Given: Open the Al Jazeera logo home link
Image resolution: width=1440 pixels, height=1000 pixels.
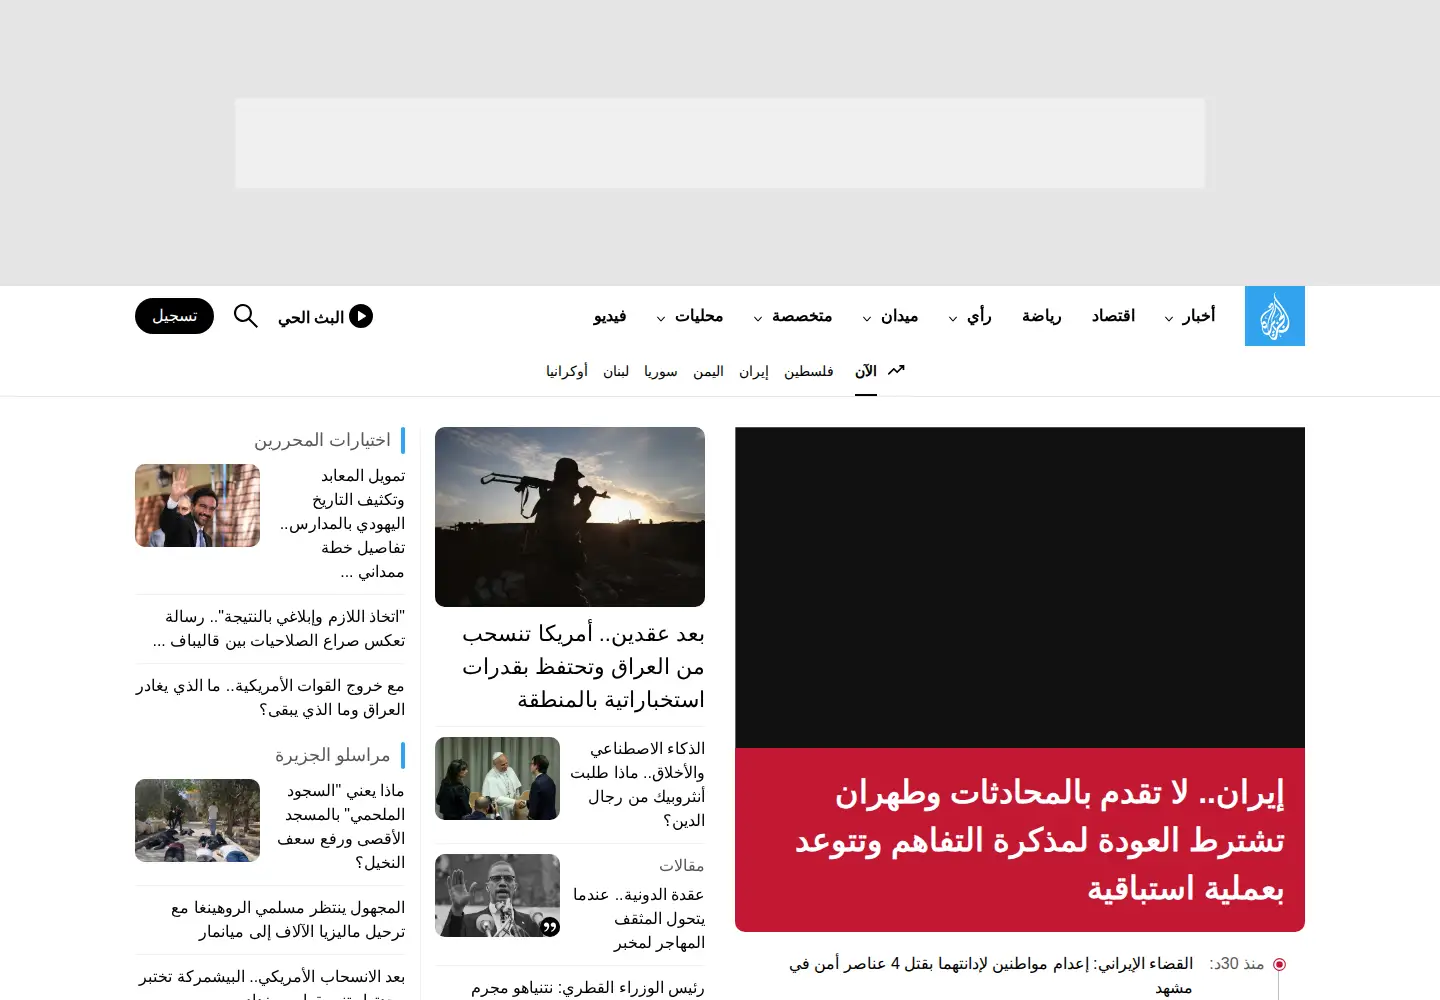Looking at the screenshot, I should tap(1274, 316).
